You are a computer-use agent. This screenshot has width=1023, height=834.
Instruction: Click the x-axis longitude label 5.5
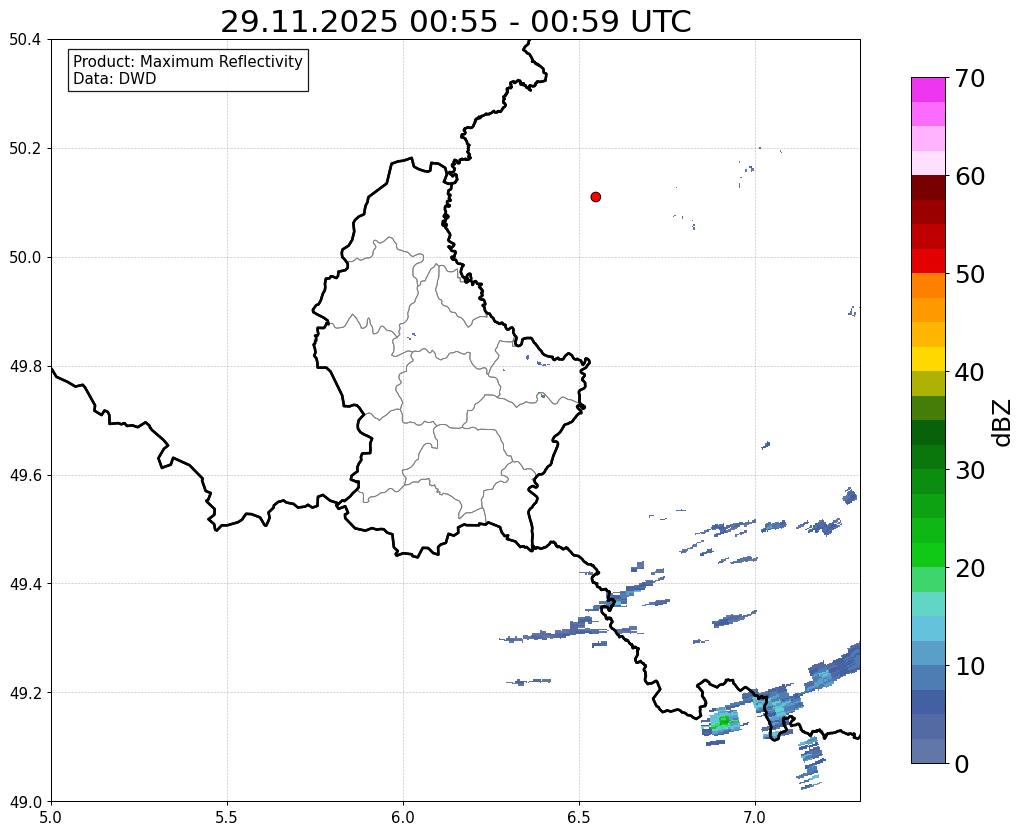point(227,817)
